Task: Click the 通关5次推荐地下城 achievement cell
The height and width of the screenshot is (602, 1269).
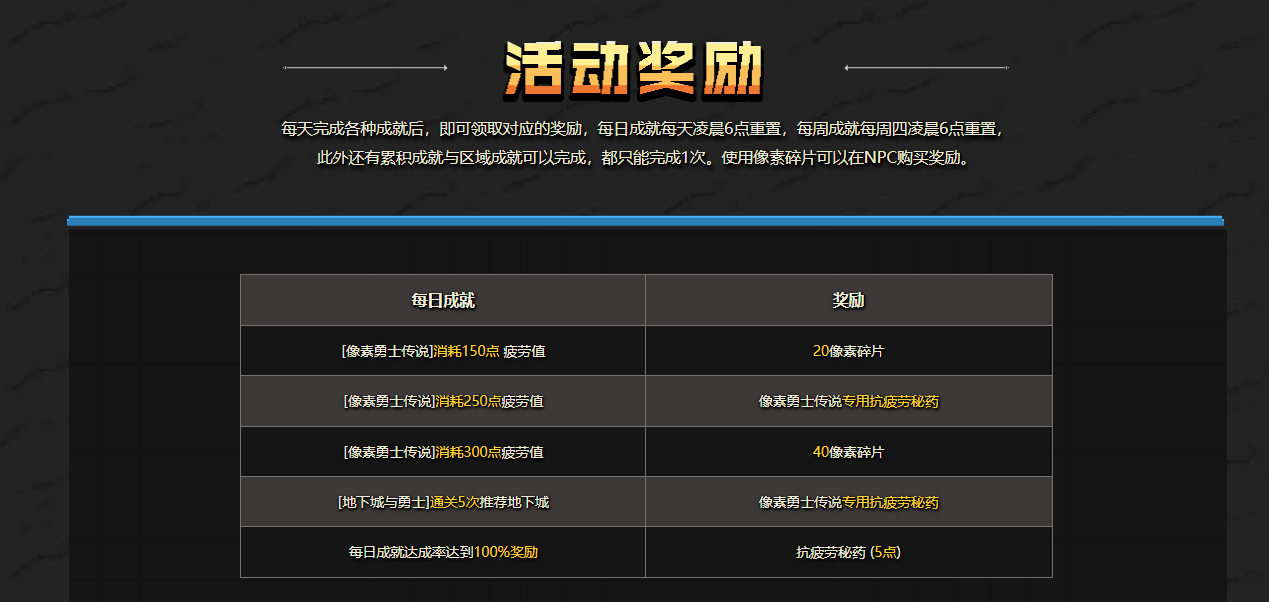Action: (x=443, y=502)
